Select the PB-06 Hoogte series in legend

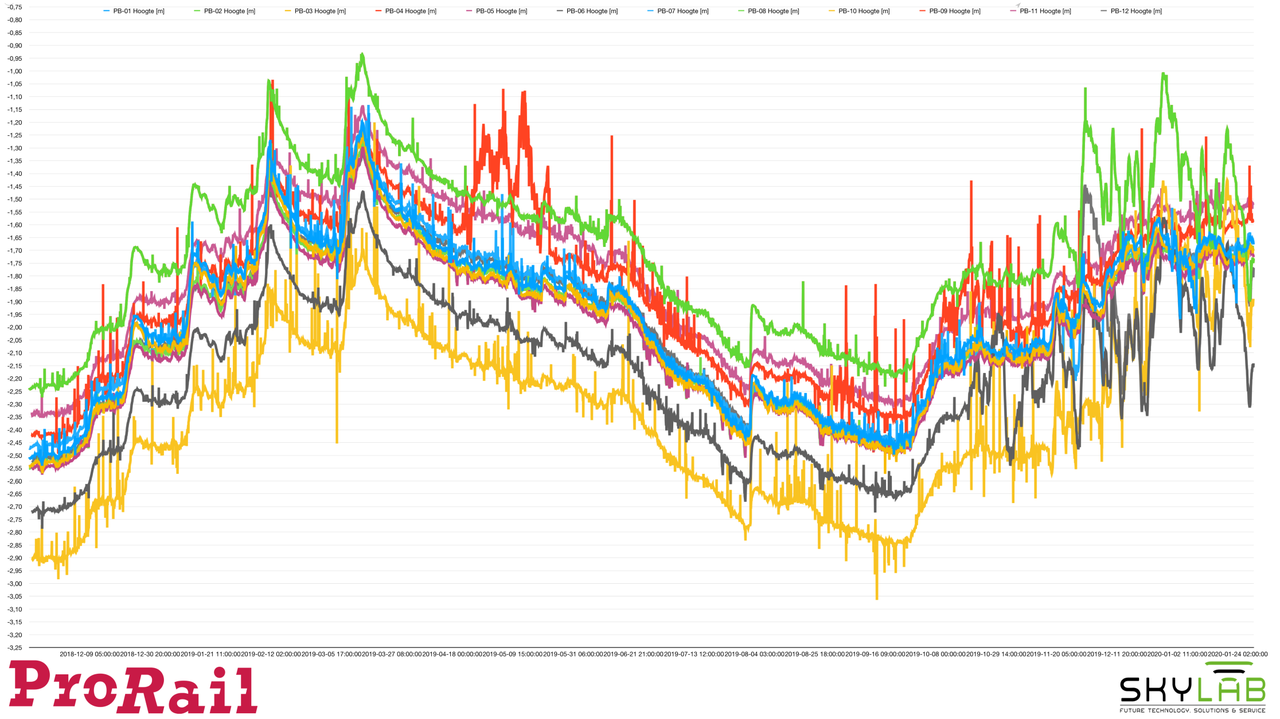[x=587, y=11]
